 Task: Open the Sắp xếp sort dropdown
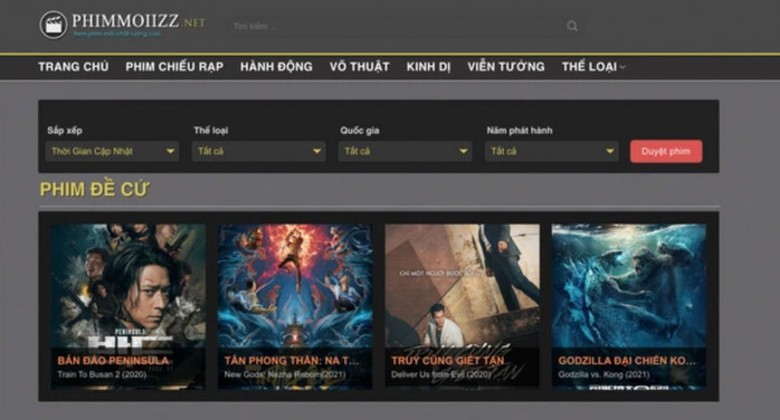[113, 152]
